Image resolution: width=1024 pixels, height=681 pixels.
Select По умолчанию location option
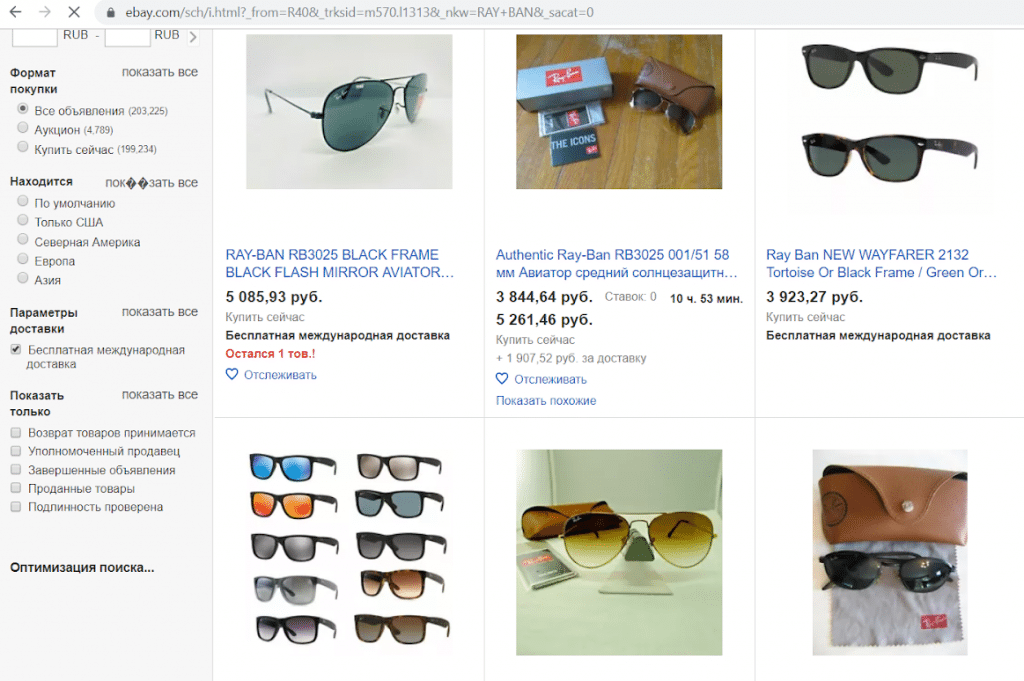(23, 200)
